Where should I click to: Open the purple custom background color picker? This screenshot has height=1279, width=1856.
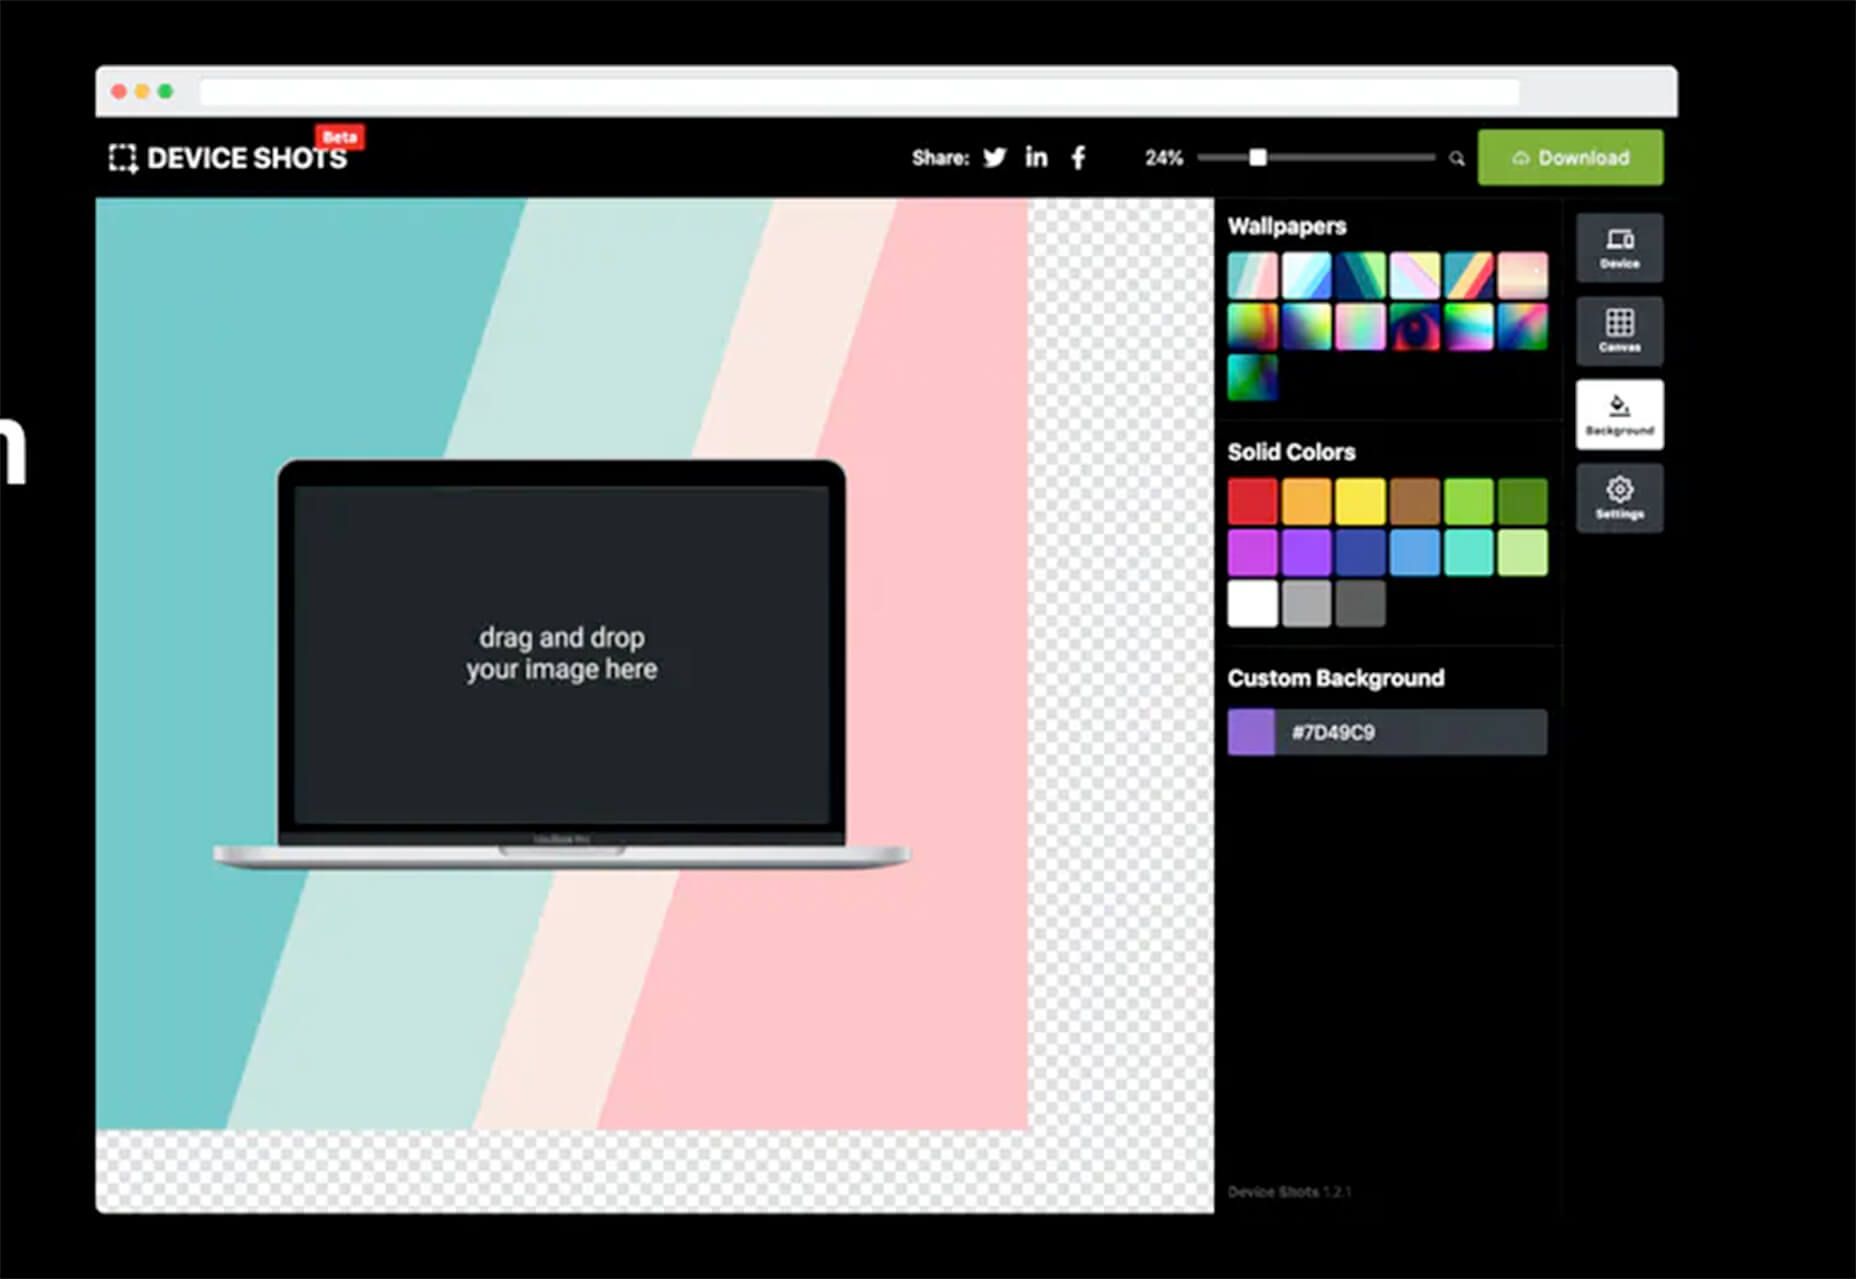pos(1251,732)
